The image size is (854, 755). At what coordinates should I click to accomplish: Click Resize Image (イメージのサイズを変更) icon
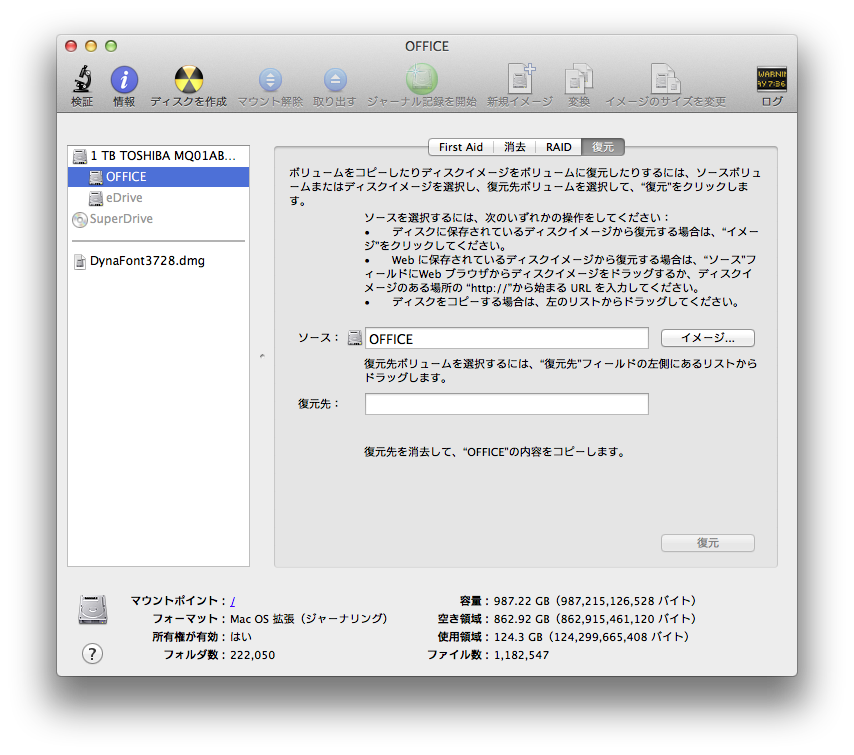666,79
